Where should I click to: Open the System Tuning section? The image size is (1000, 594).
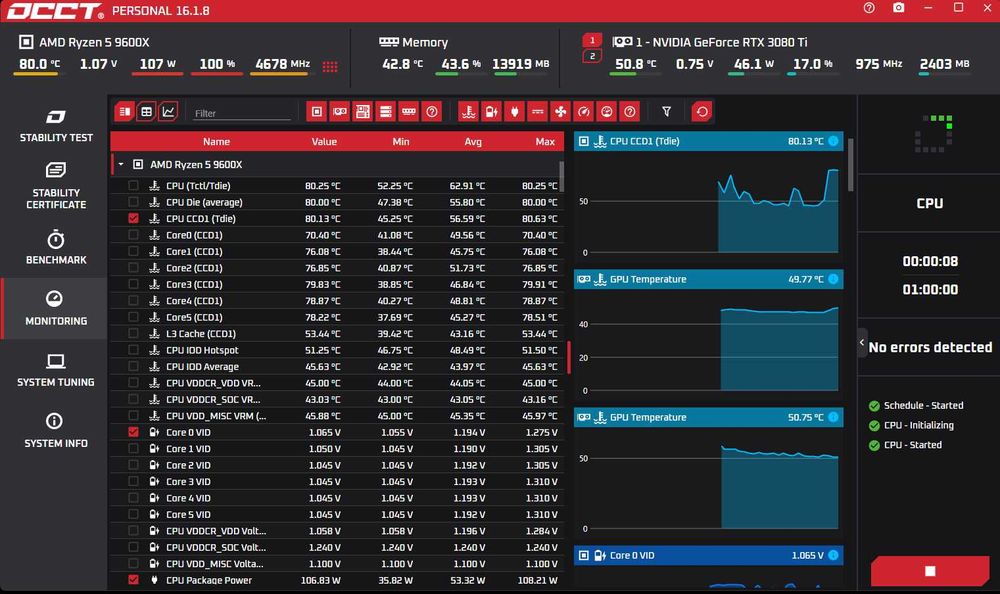(55, 370)
